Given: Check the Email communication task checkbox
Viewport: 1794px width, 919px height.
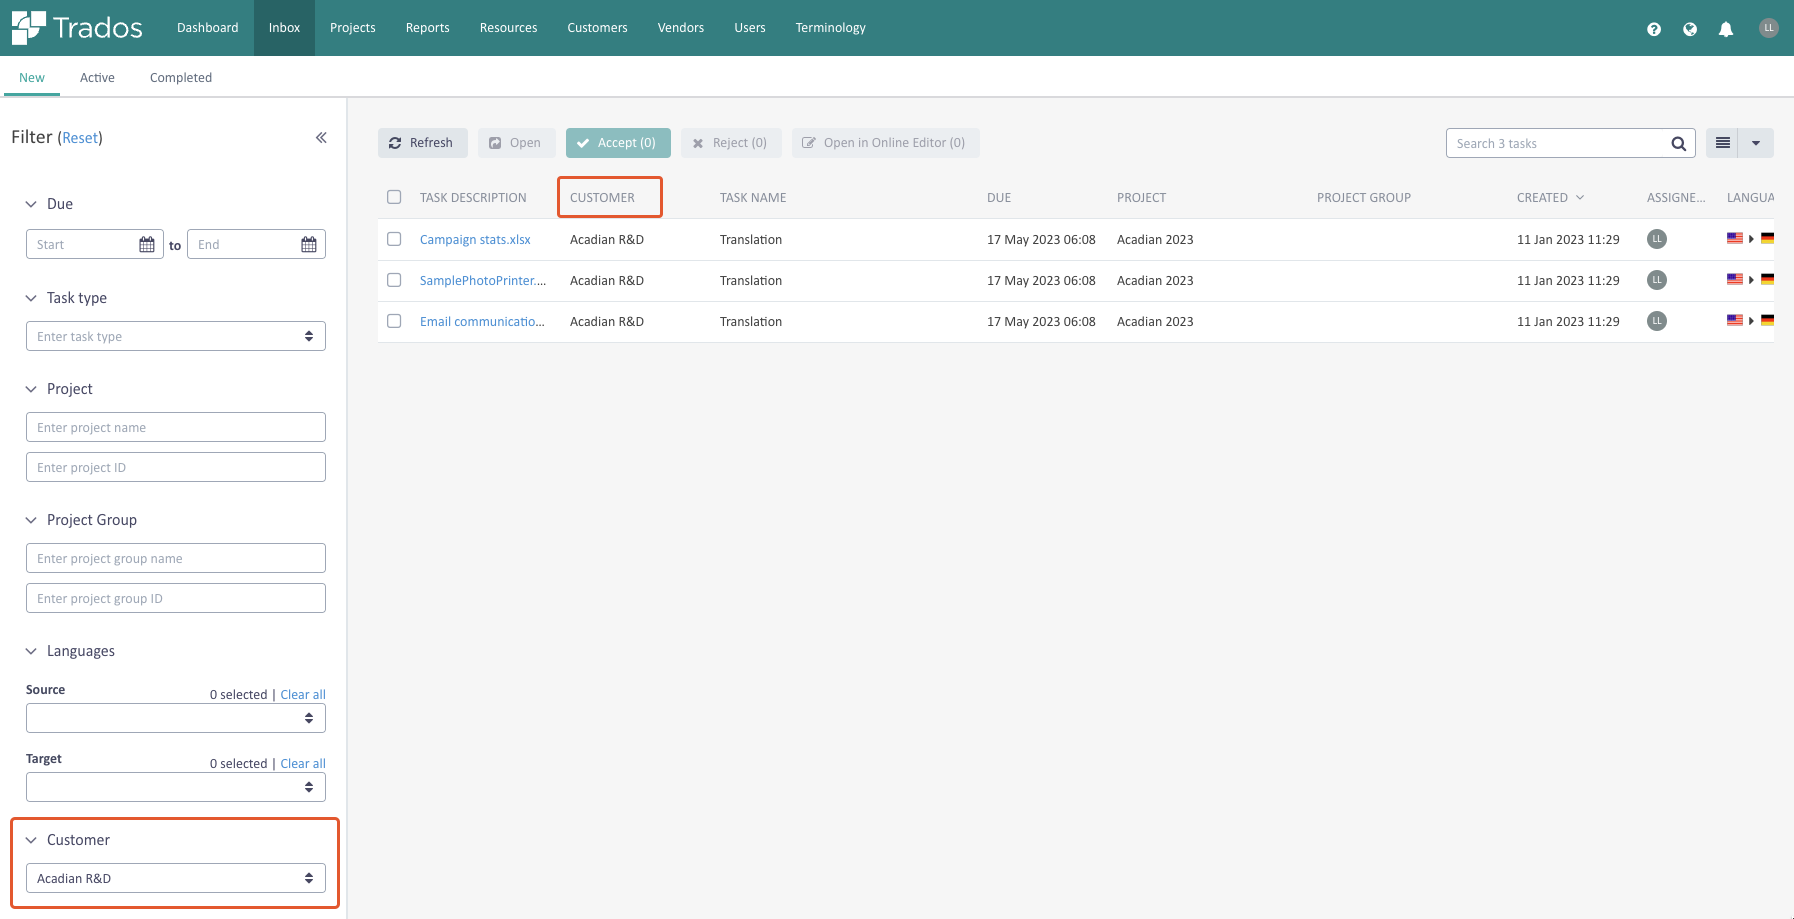Looking at the screenshot, I should (x=394, y=321).
